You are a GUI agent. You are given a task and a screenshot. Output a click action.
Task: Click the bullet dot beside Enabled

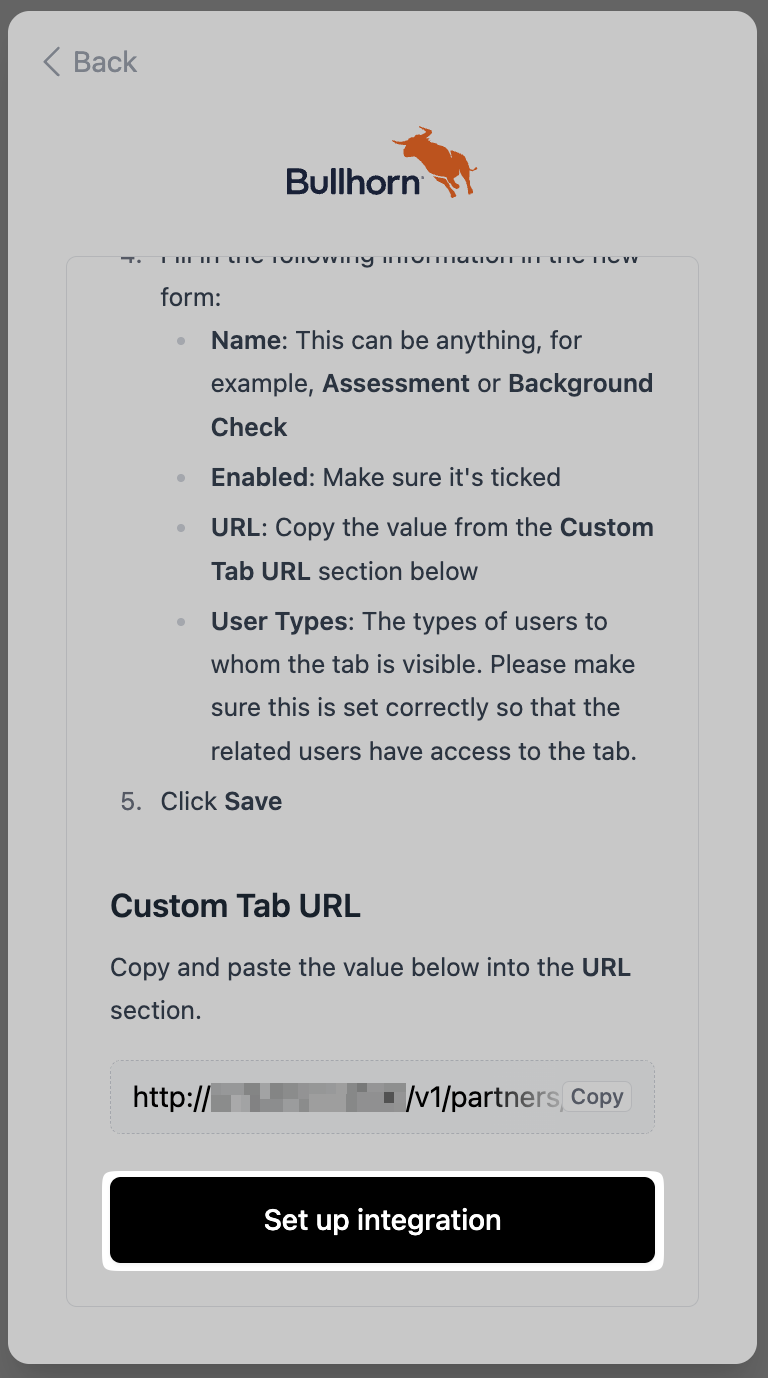point(181,478)
